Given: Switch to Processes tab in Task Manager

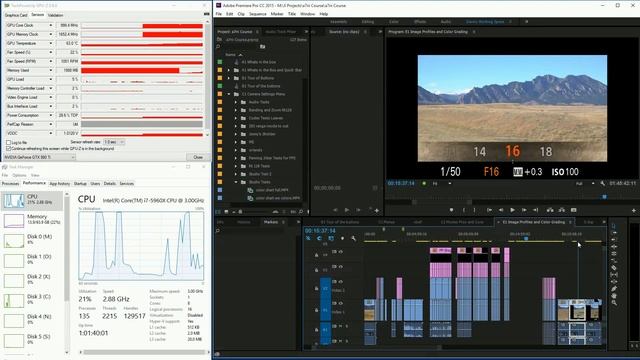Looking at the screenshot, I should click(x=10, y=184).
